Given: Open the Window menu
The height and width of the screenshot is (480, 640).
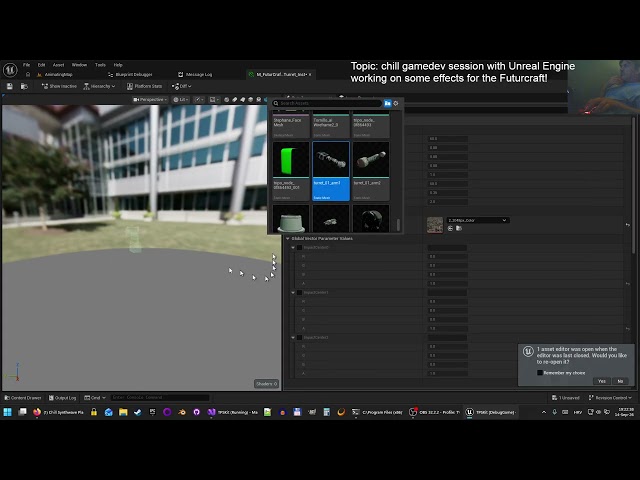Looking at the screenshot, I should tap(79, 65).
